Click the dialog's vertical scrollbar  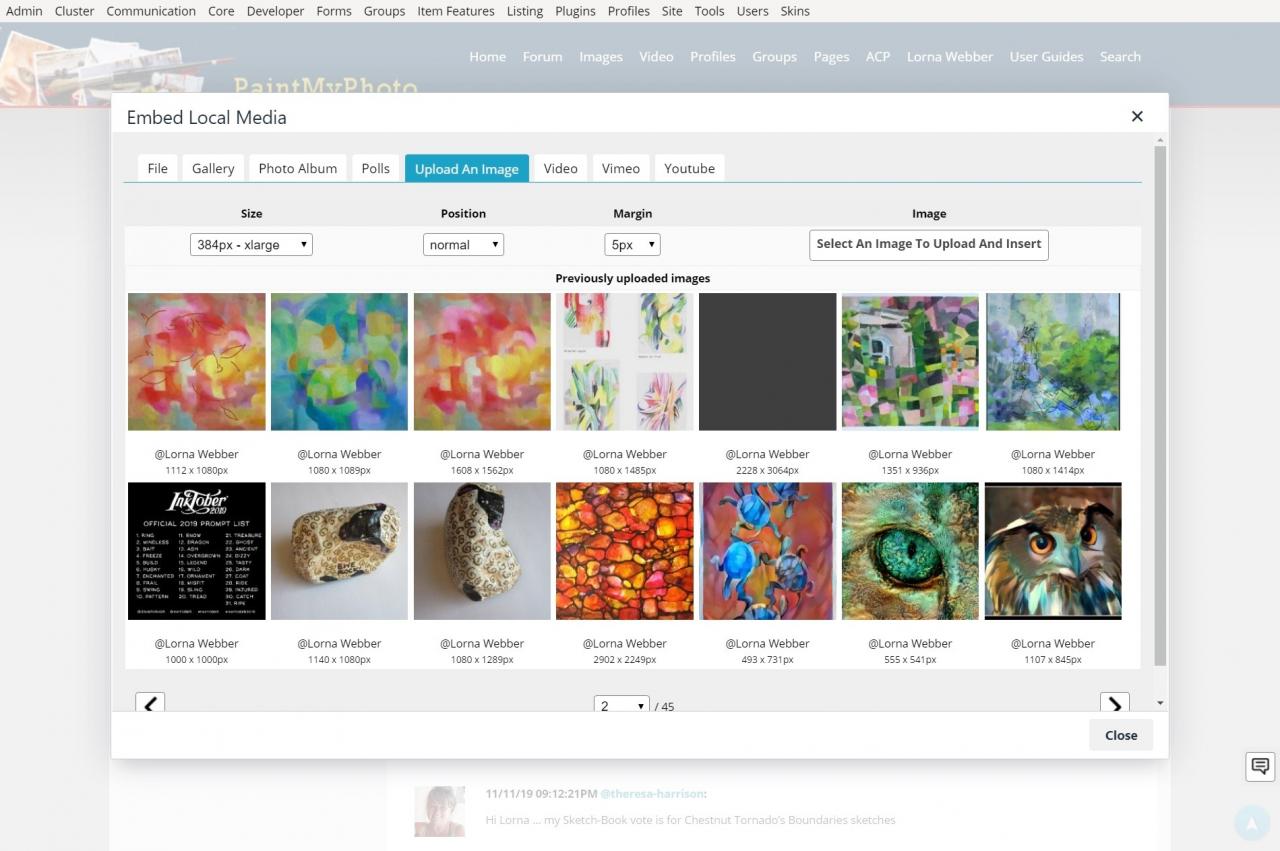(x=1160, y=400)
